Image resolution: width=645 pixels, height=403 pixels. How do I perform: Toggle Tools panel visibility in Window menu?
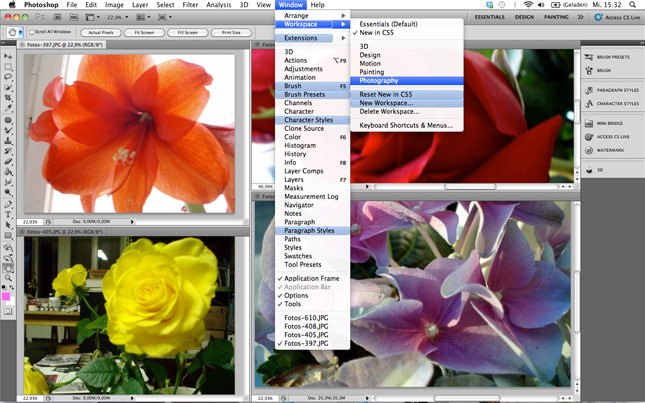point(292,304)
